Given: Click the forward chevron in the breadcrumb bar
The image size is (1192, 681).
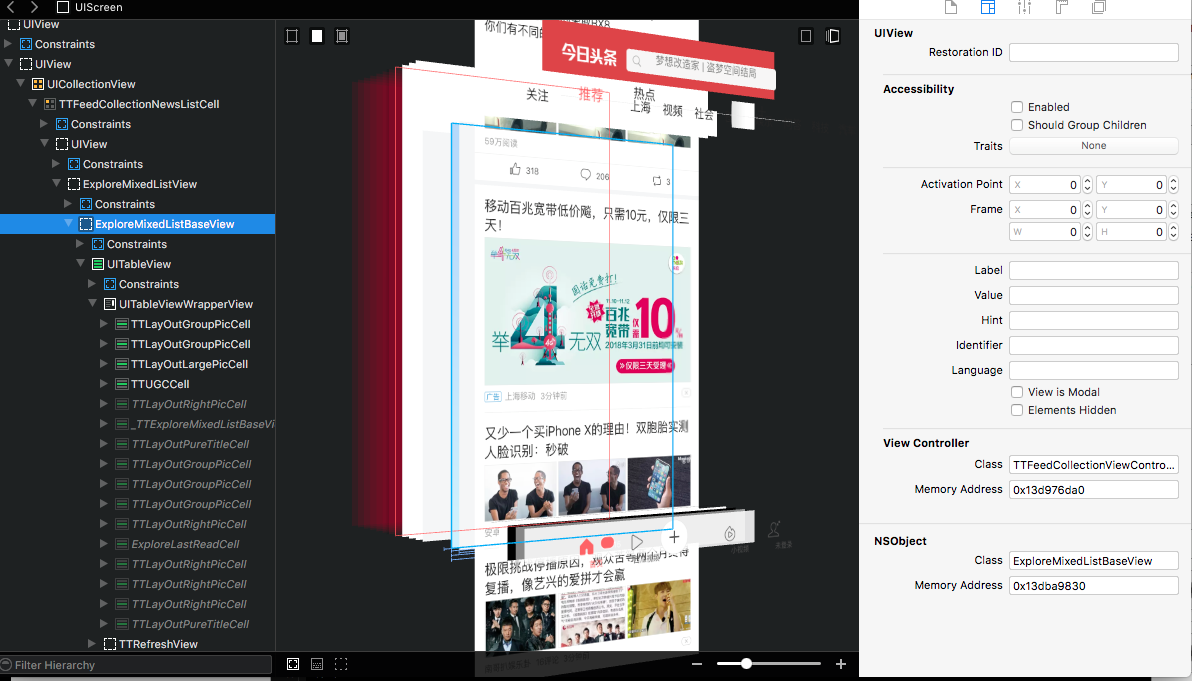Looking at the screenshot, I should (34, 7).
